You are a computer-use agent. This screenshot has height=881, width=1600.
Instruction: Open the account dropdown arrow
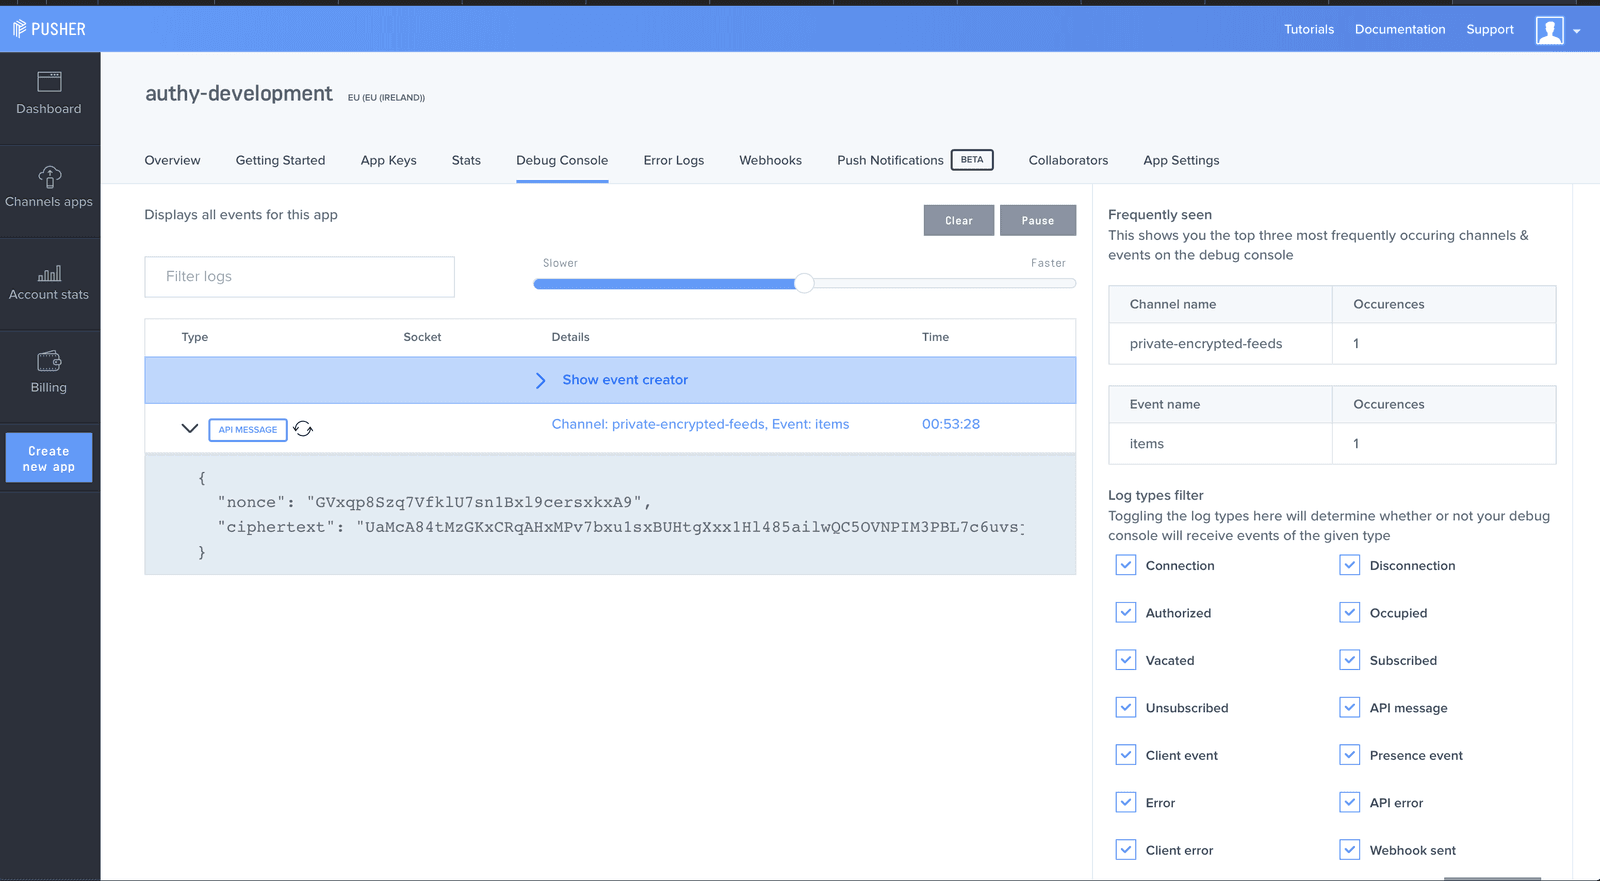1577,31
